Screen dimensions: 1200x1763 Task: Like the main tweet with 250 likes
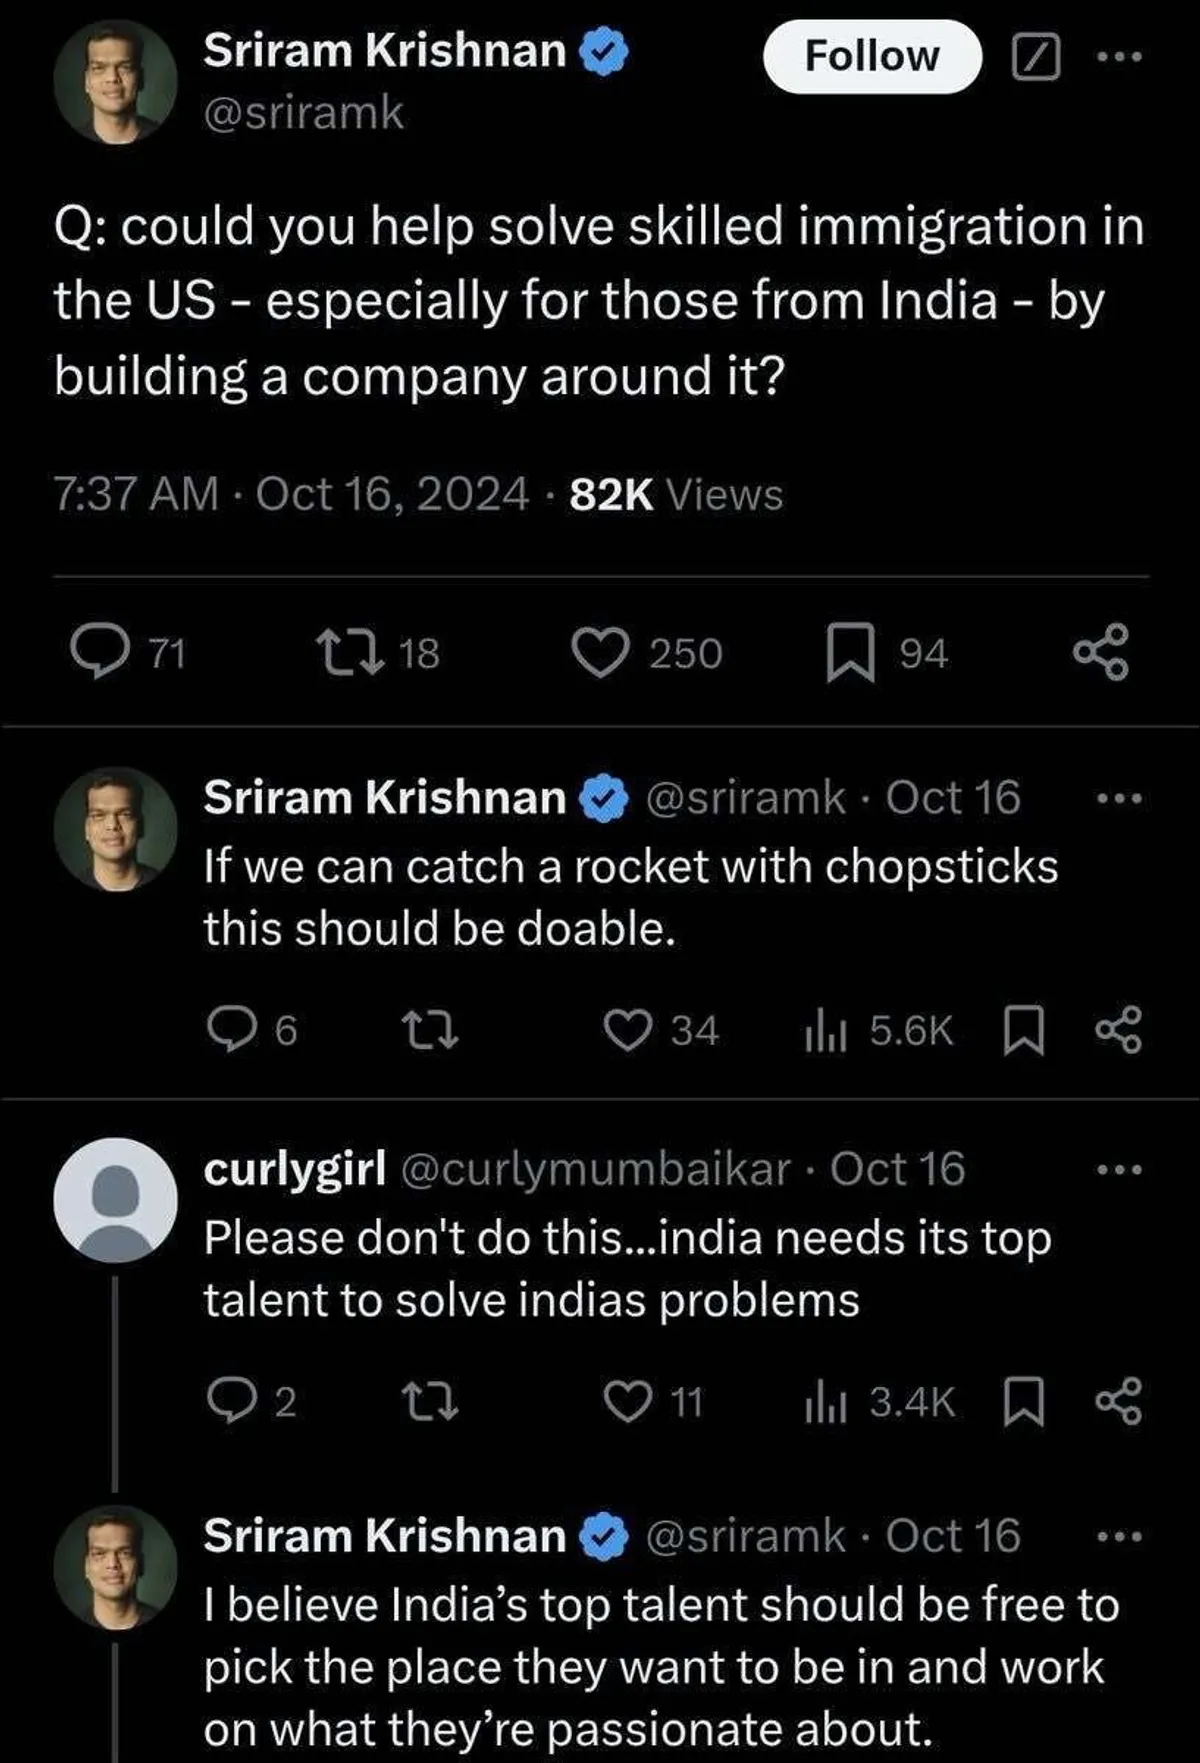click(600, 653)
